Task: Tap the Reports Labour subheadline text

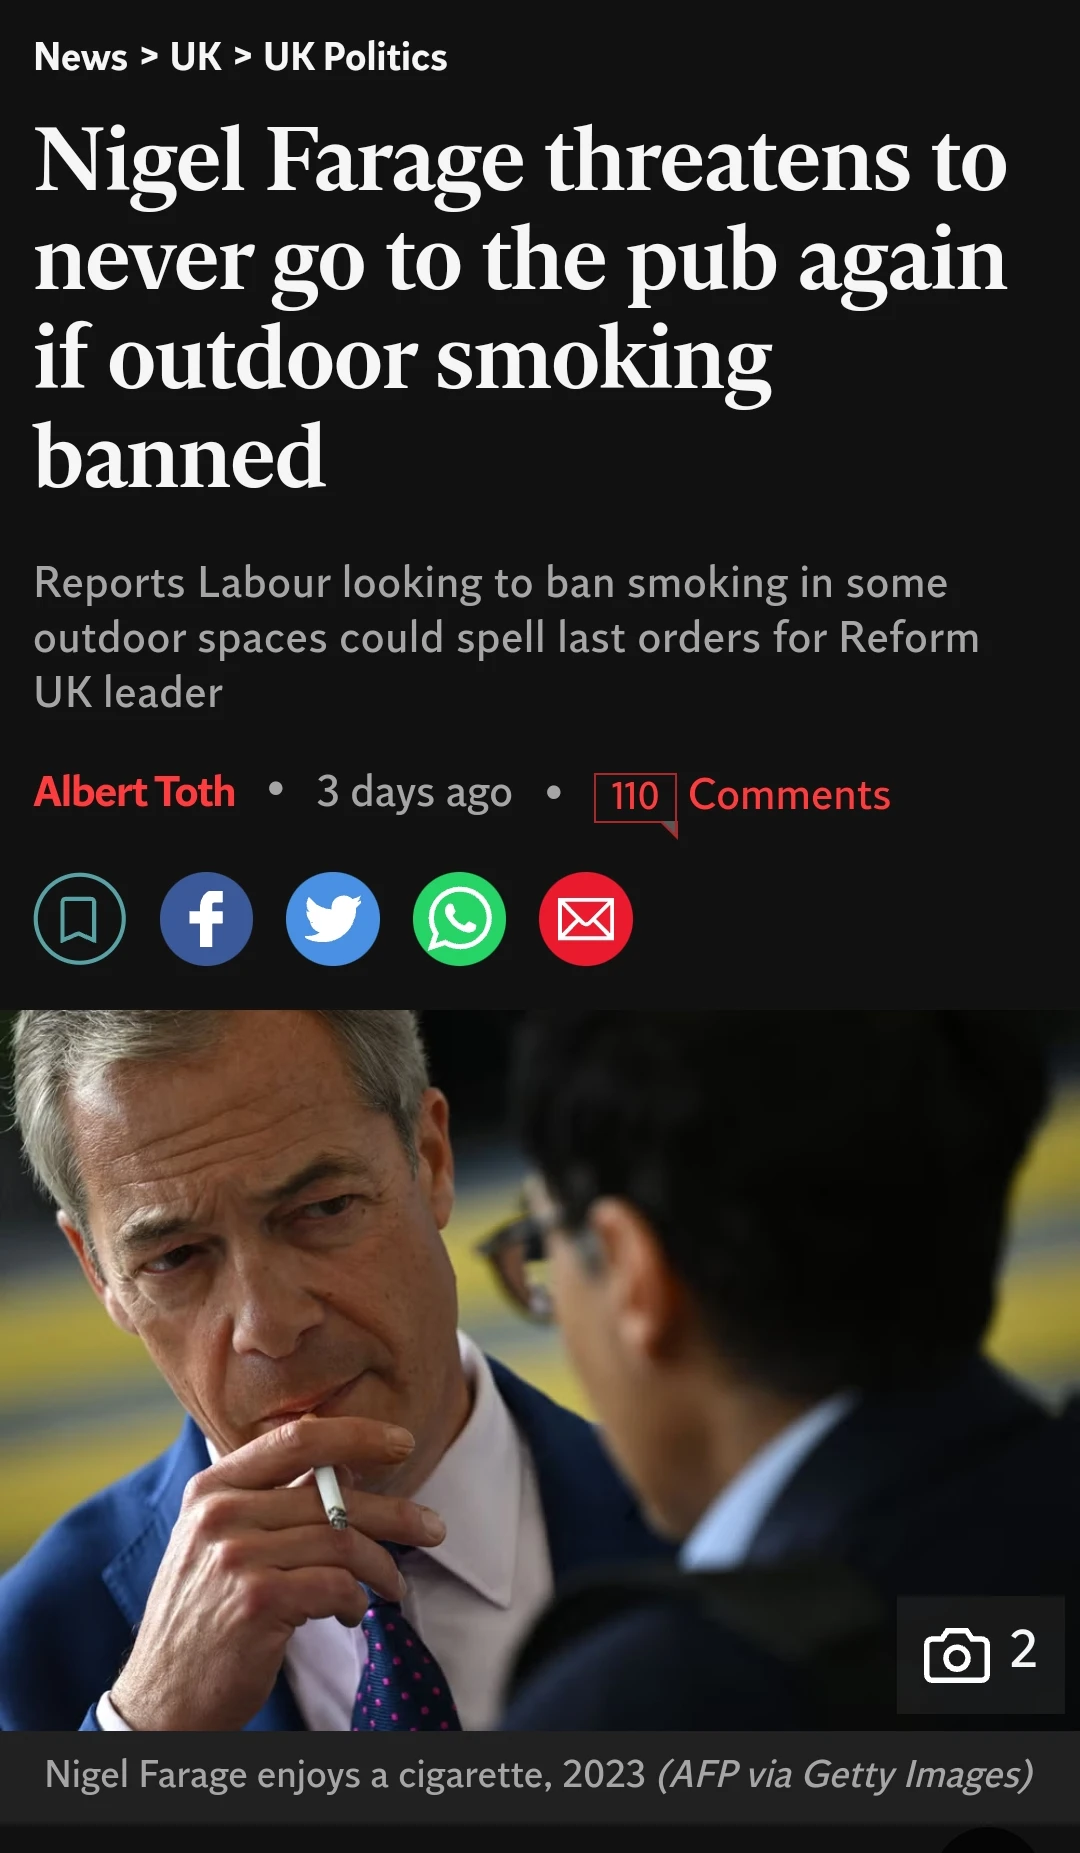Action: pos(506,637)
